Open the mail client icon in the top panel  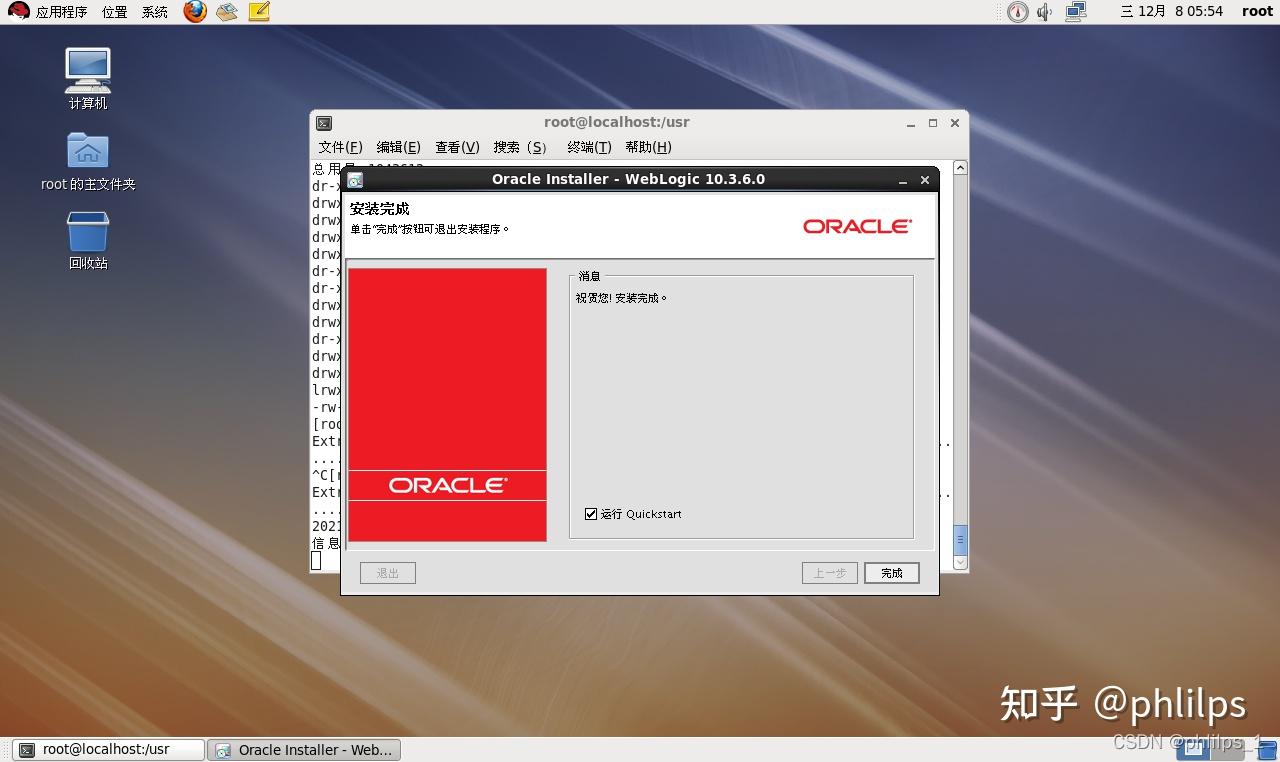pyautogui.click(x=227, y=12)
